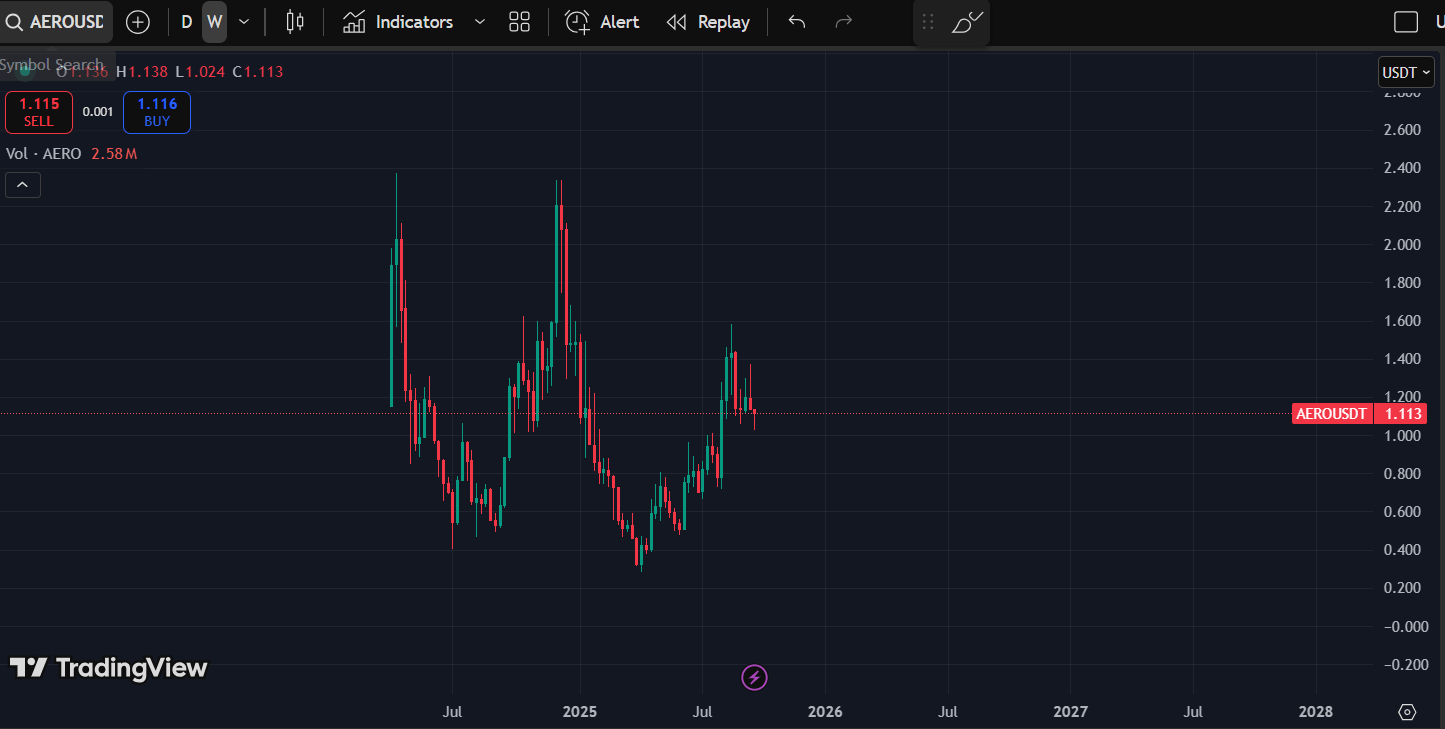Open the indicator templates grid icon

pos(519,22)
